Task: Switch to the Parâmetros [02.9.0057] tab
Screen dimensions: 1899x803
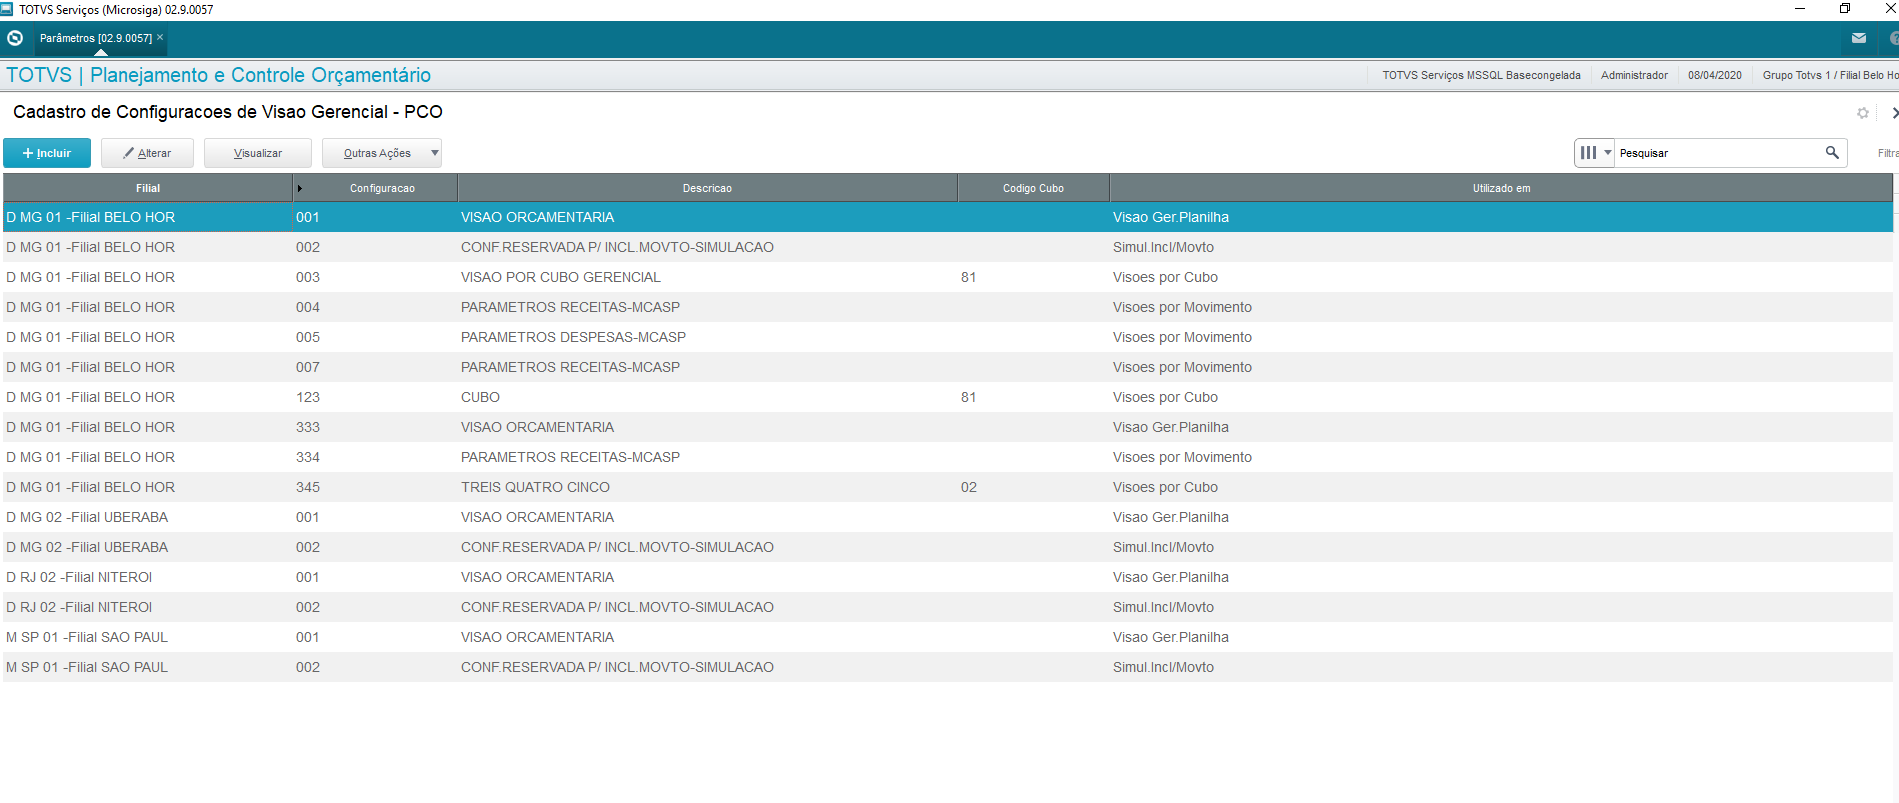Action: (x=96, y=38)
